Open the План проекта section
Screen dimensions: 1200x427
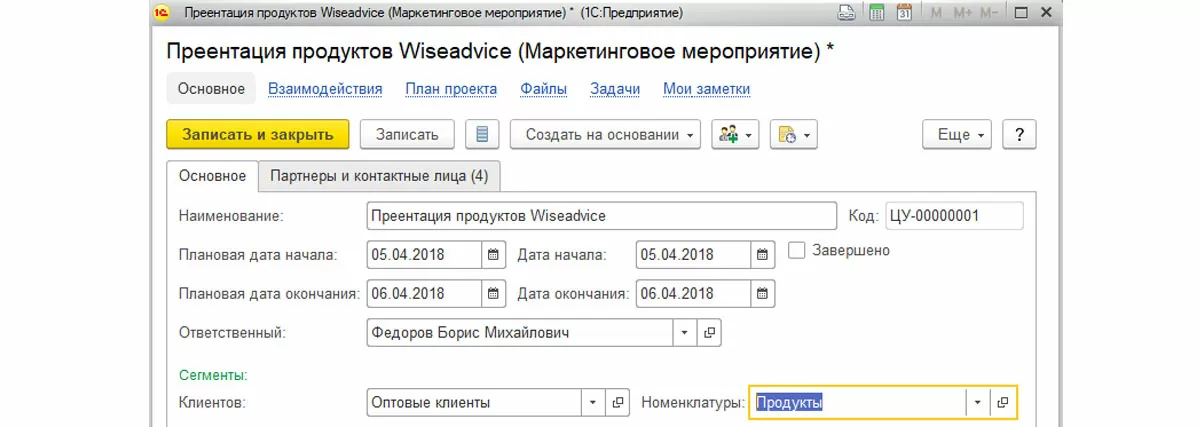(x=451, y=89)
